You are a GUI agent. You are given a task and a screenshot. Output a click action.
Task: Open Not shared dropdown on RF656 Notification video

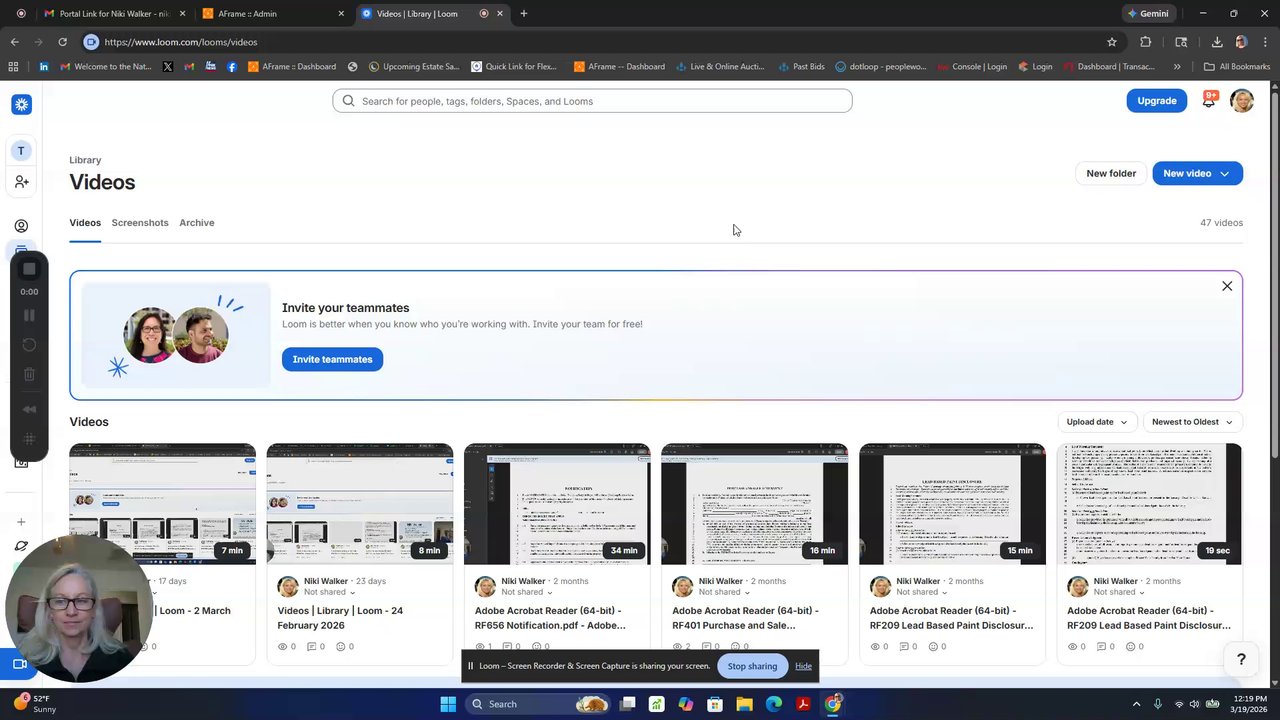click(528, 592)
